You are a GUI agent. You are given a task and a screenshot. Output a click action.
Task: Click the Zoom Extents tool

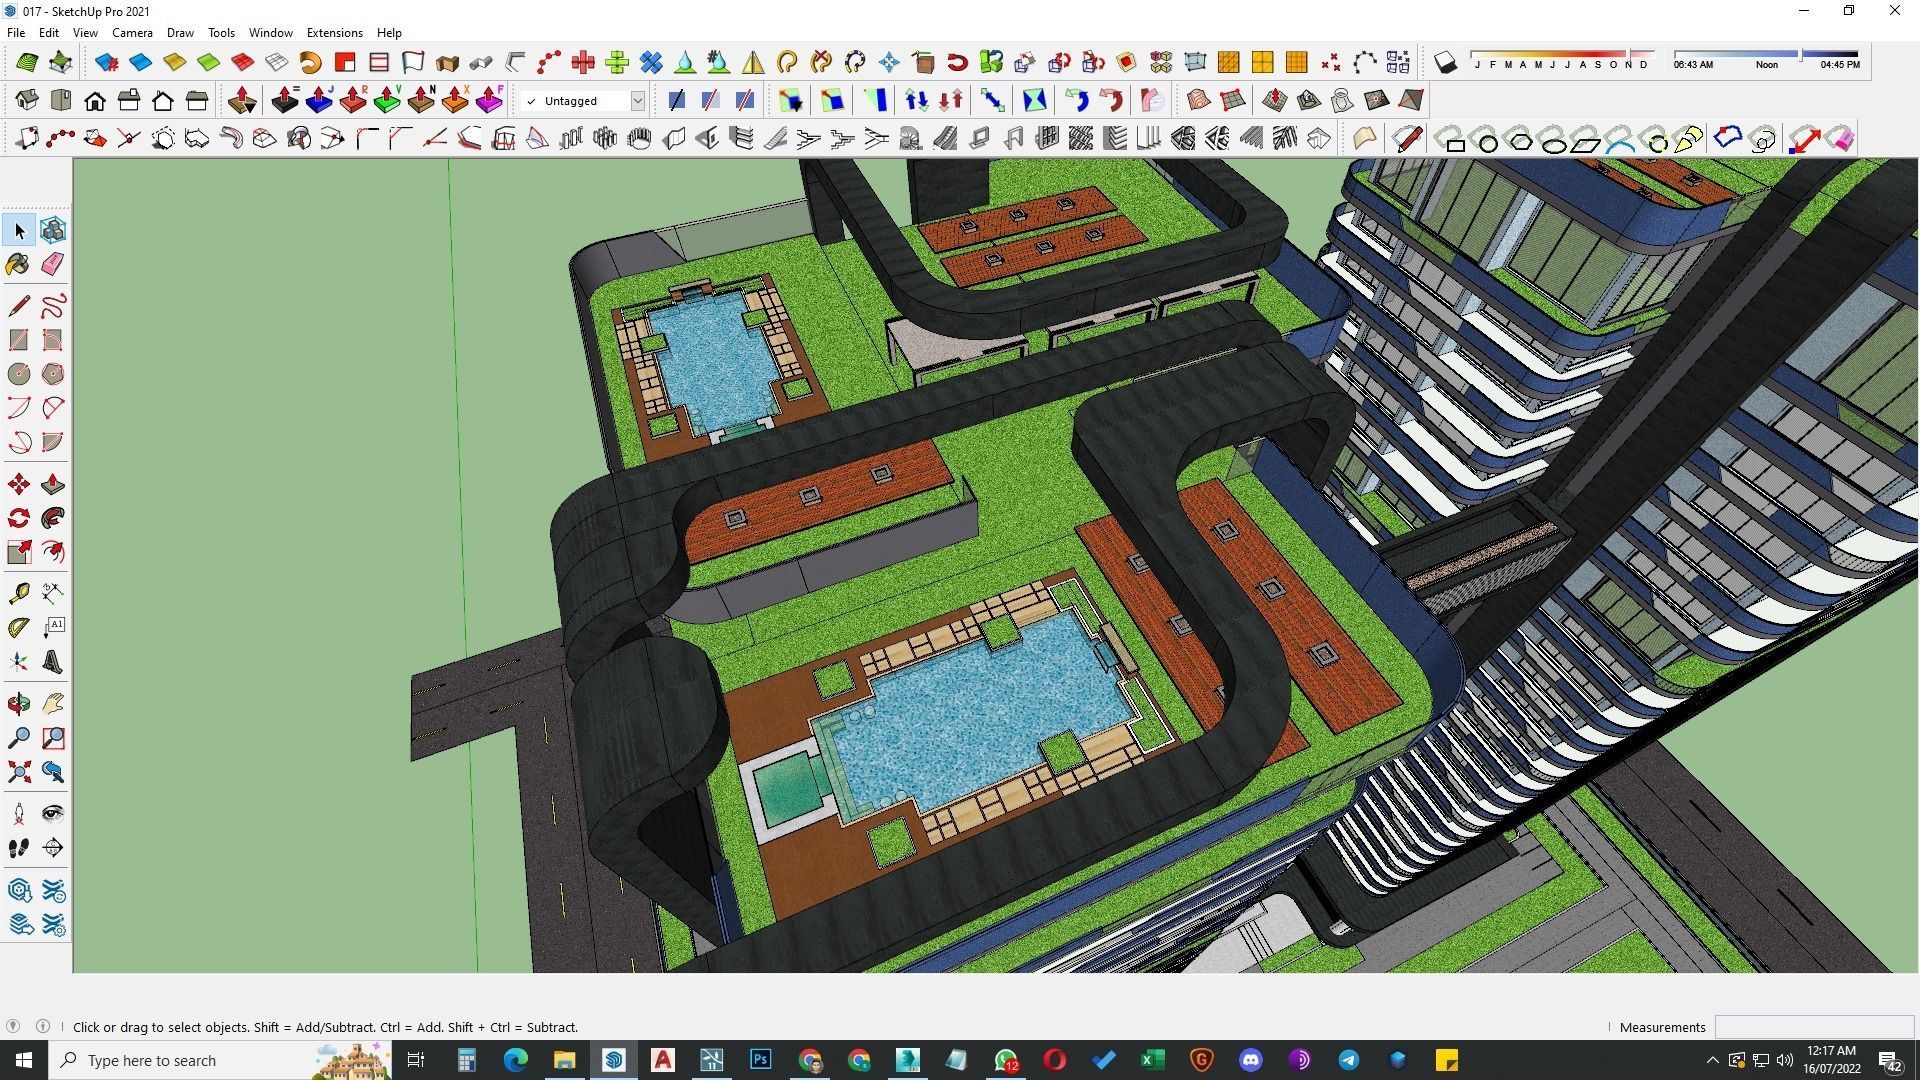tap(18, 772)
